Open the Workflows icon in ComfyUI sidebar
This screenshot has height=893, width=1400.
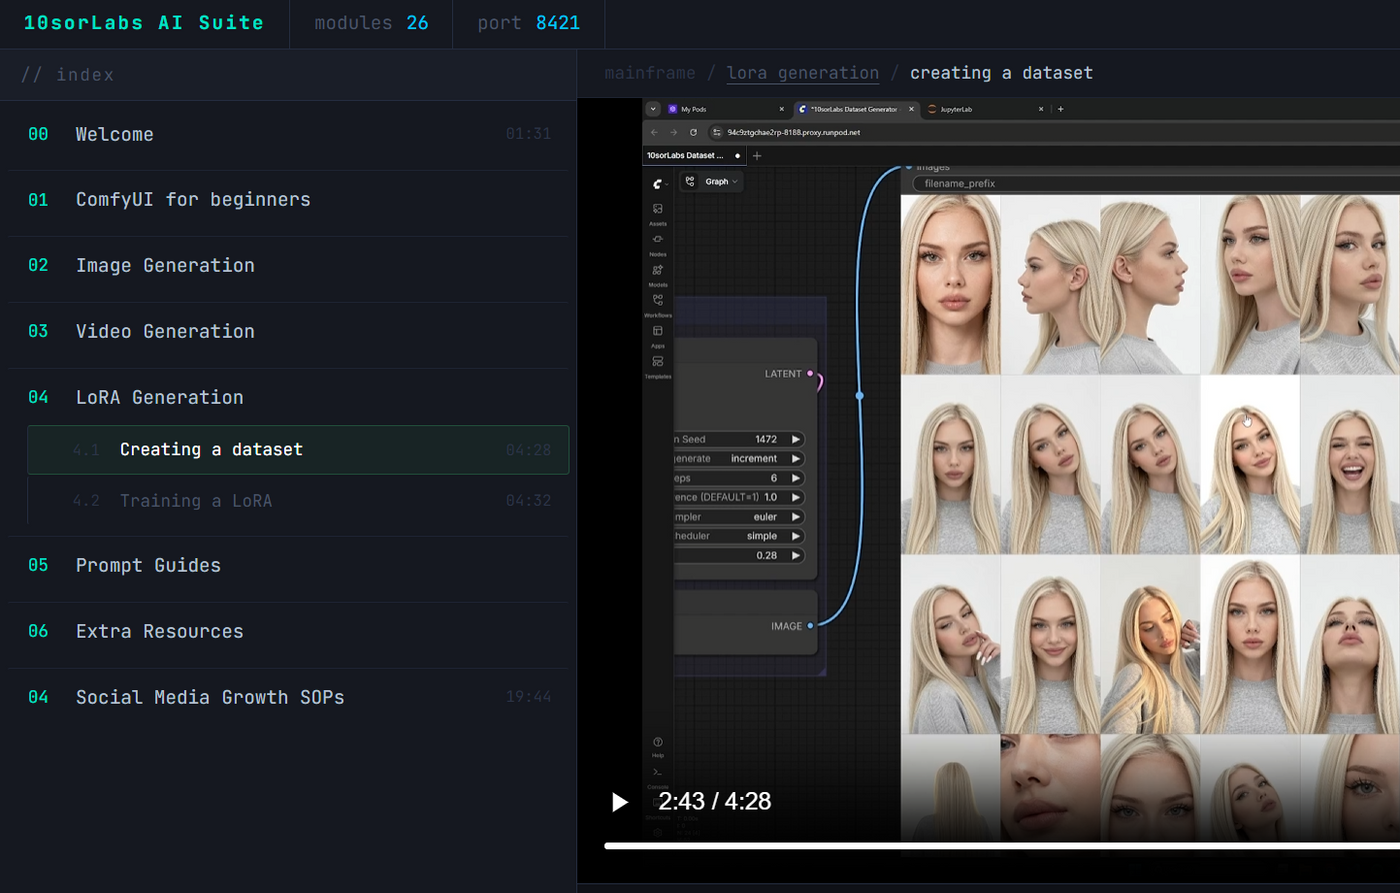[658, 305]
